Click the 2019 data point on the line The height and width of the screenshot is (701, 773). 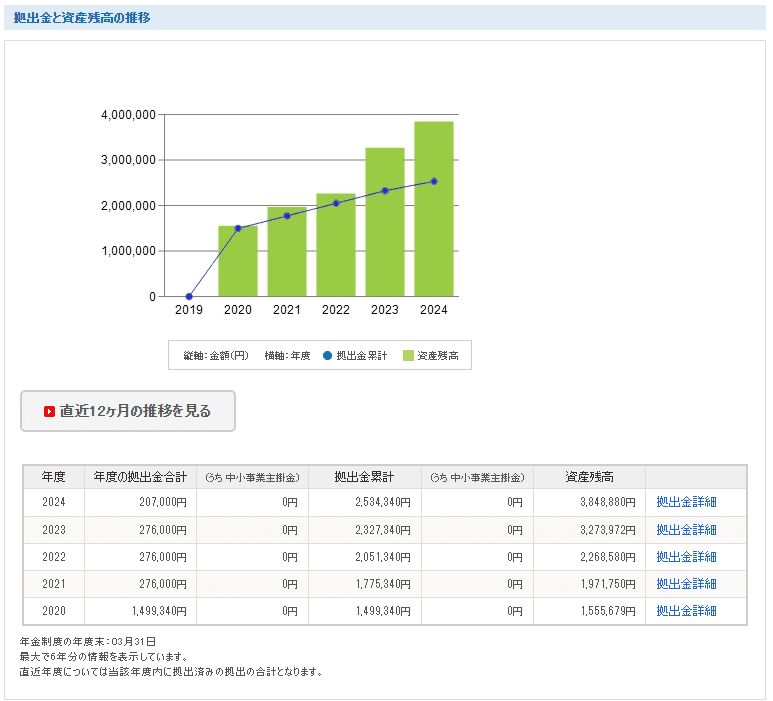(x=189, y=296)
